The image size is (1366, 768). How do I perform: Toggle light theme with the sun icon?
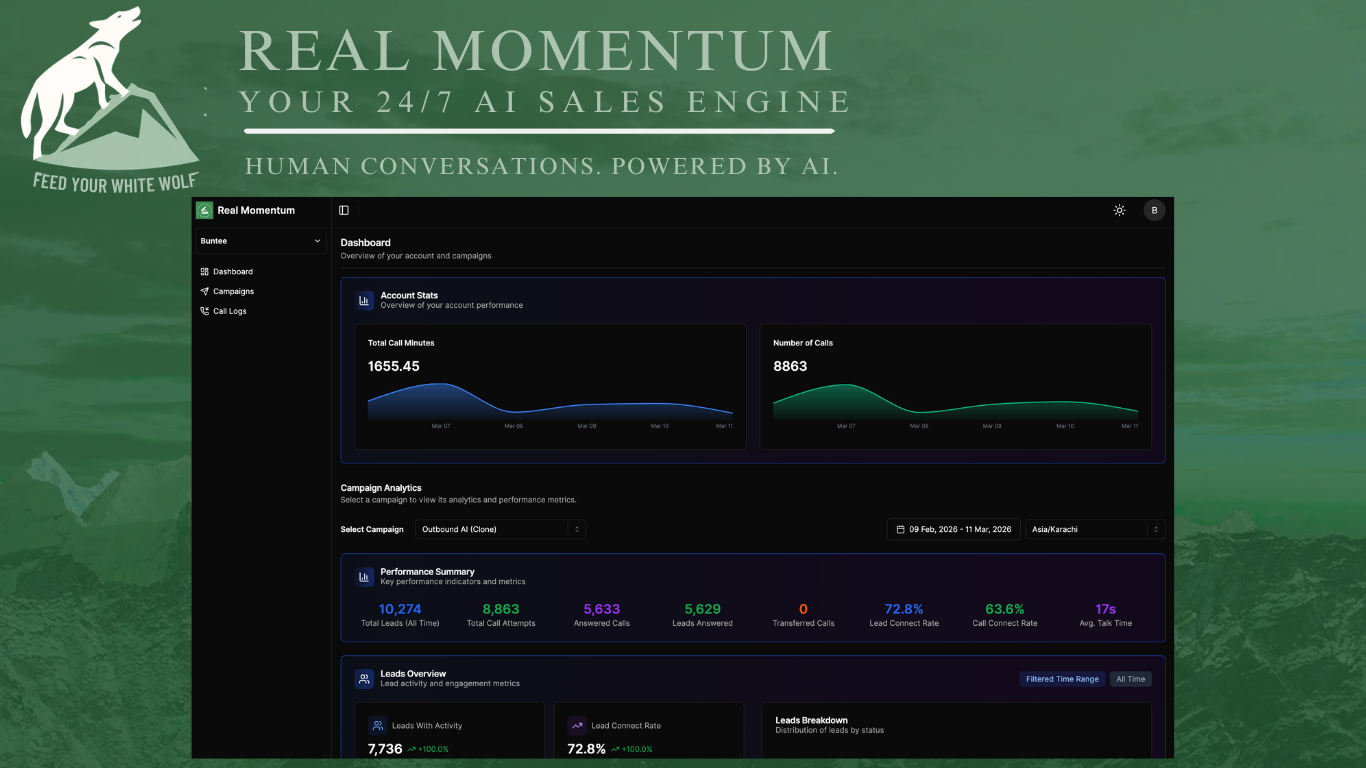click(x=1119, y=210)
